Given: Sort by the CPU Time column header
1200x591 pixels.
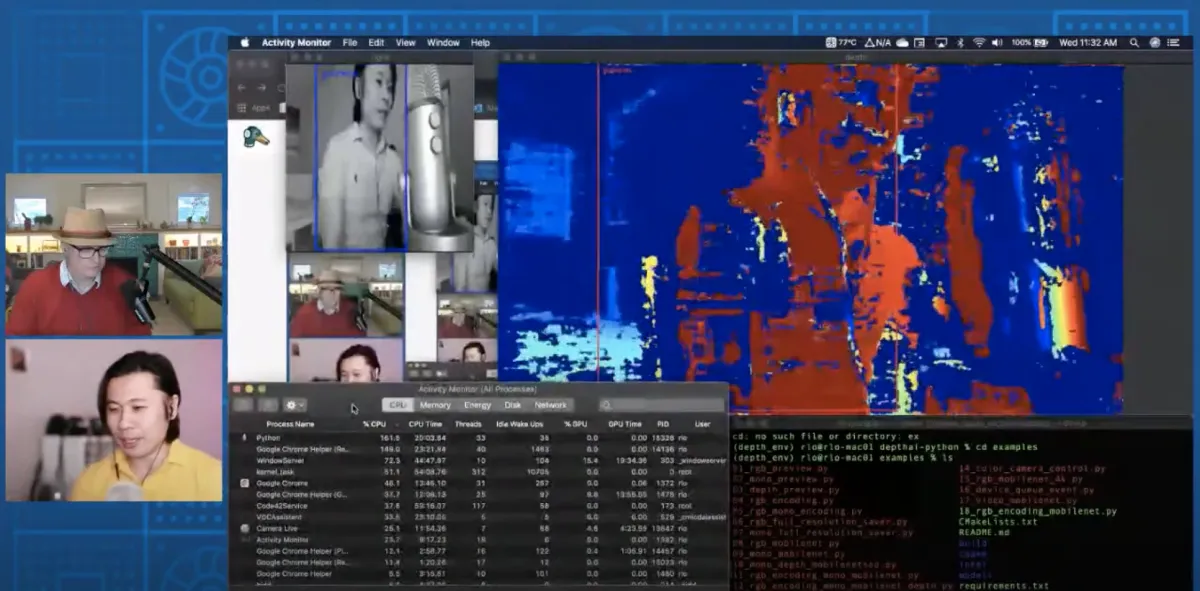Looking at the screenshot, I should coord(425,424).
